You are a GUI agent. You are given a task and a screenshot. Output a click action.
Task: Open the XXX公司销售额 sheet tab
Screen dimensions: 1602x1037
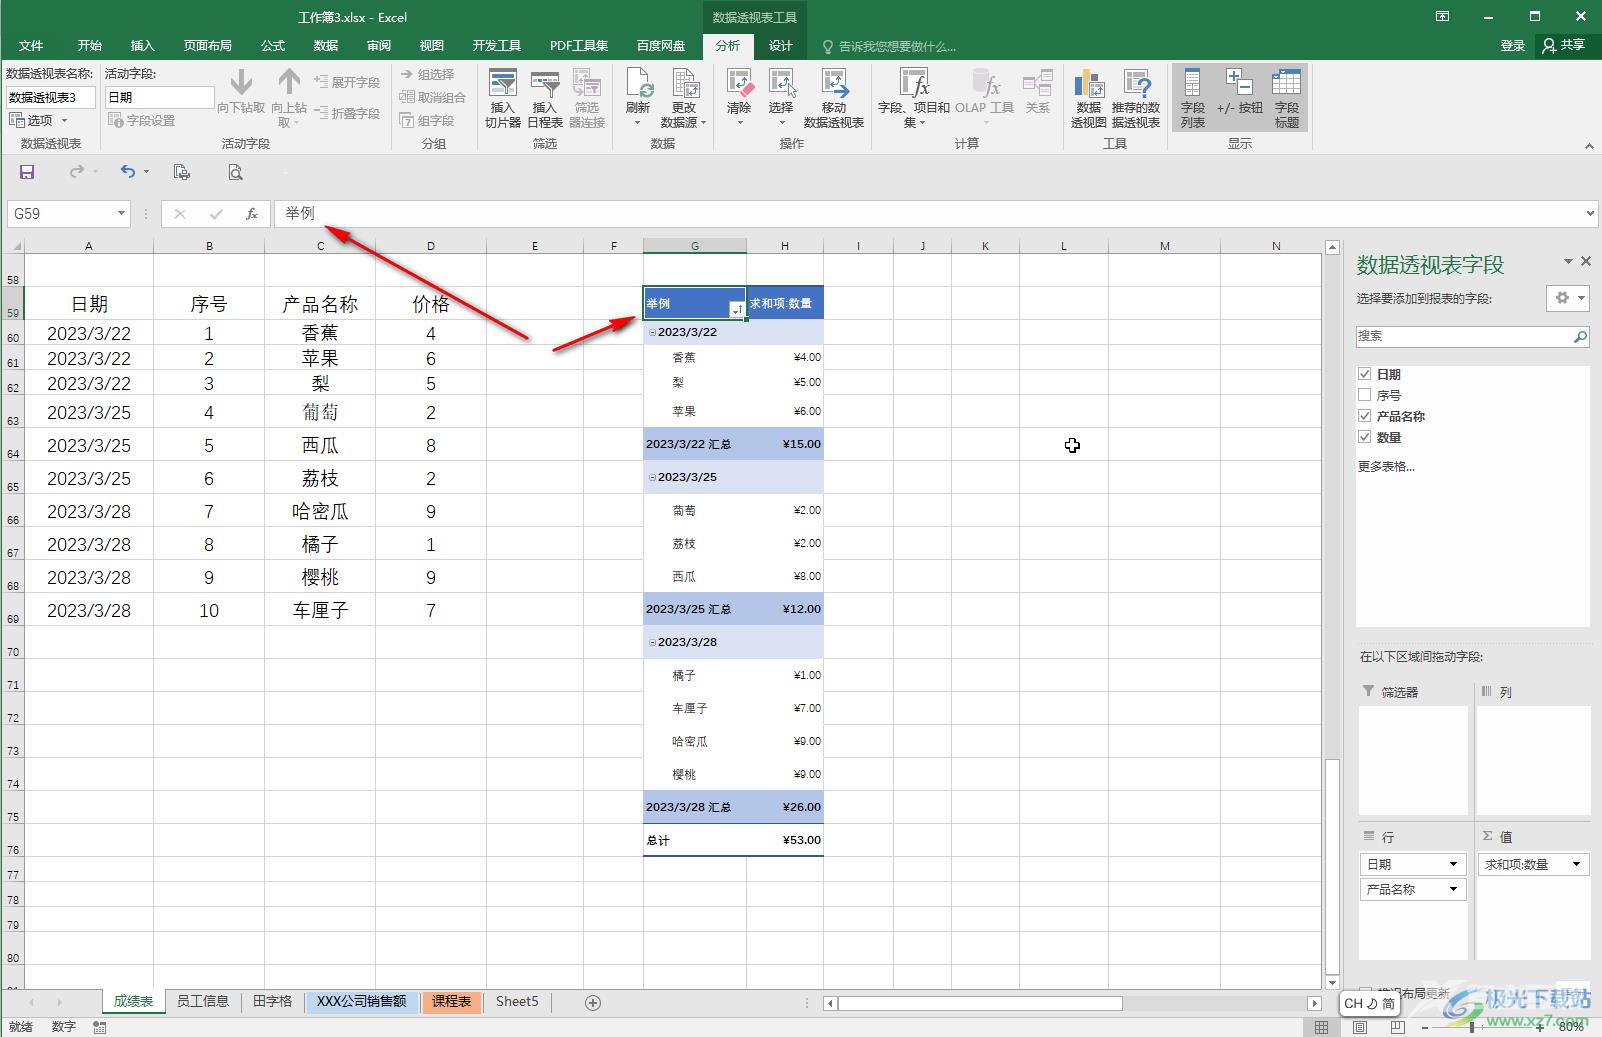(x=361, y=1001)
